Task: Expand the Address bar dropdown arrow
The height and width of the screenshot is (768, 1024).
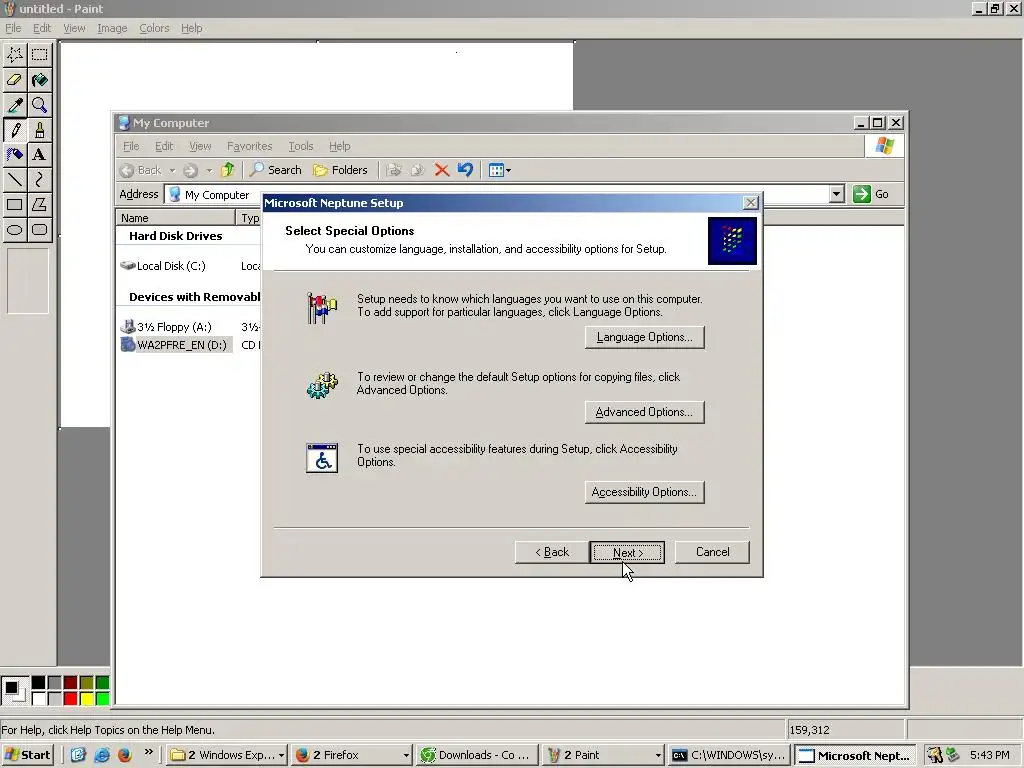Action: 837,194
